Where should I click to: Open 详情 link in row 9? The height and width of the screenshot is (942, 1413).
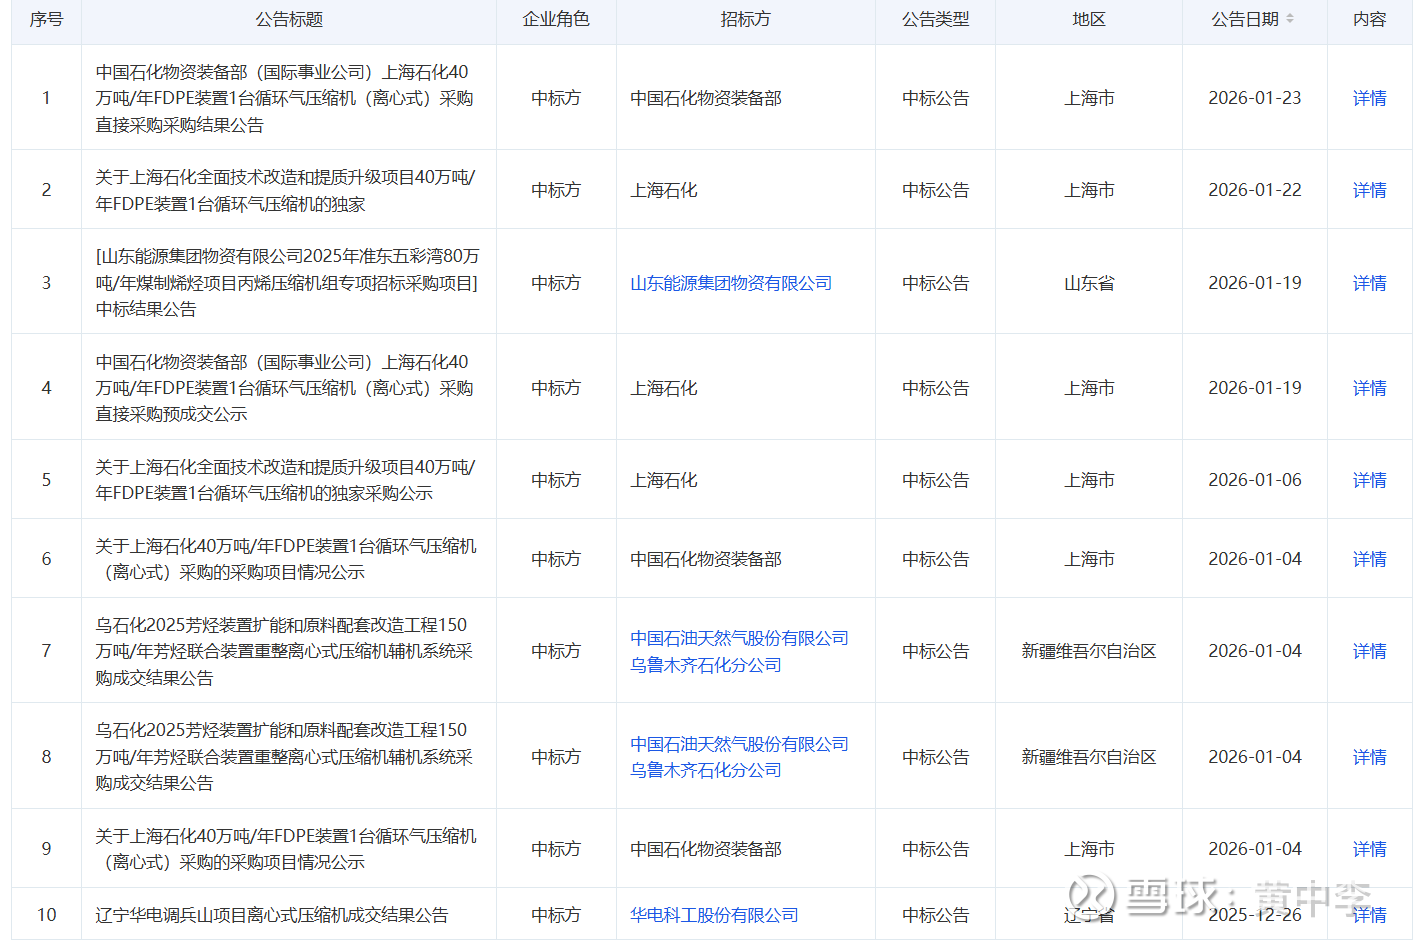pyautogui.click(x=1369, y=849)
